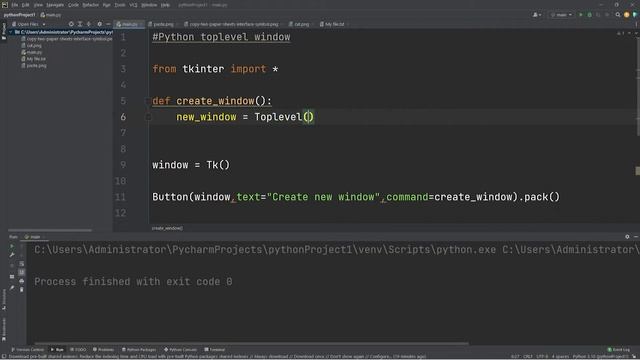Open the Python Console tool window
The width and height of the screenshot is (640, 360).
click(180, 350)
